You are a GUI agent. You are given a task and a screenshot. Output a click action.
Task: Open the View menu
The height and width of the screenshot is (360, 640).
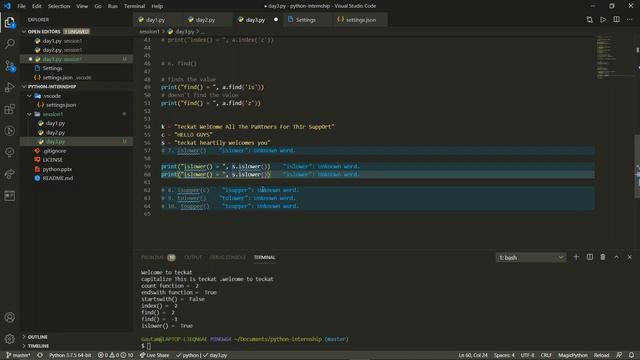[82, 6]
